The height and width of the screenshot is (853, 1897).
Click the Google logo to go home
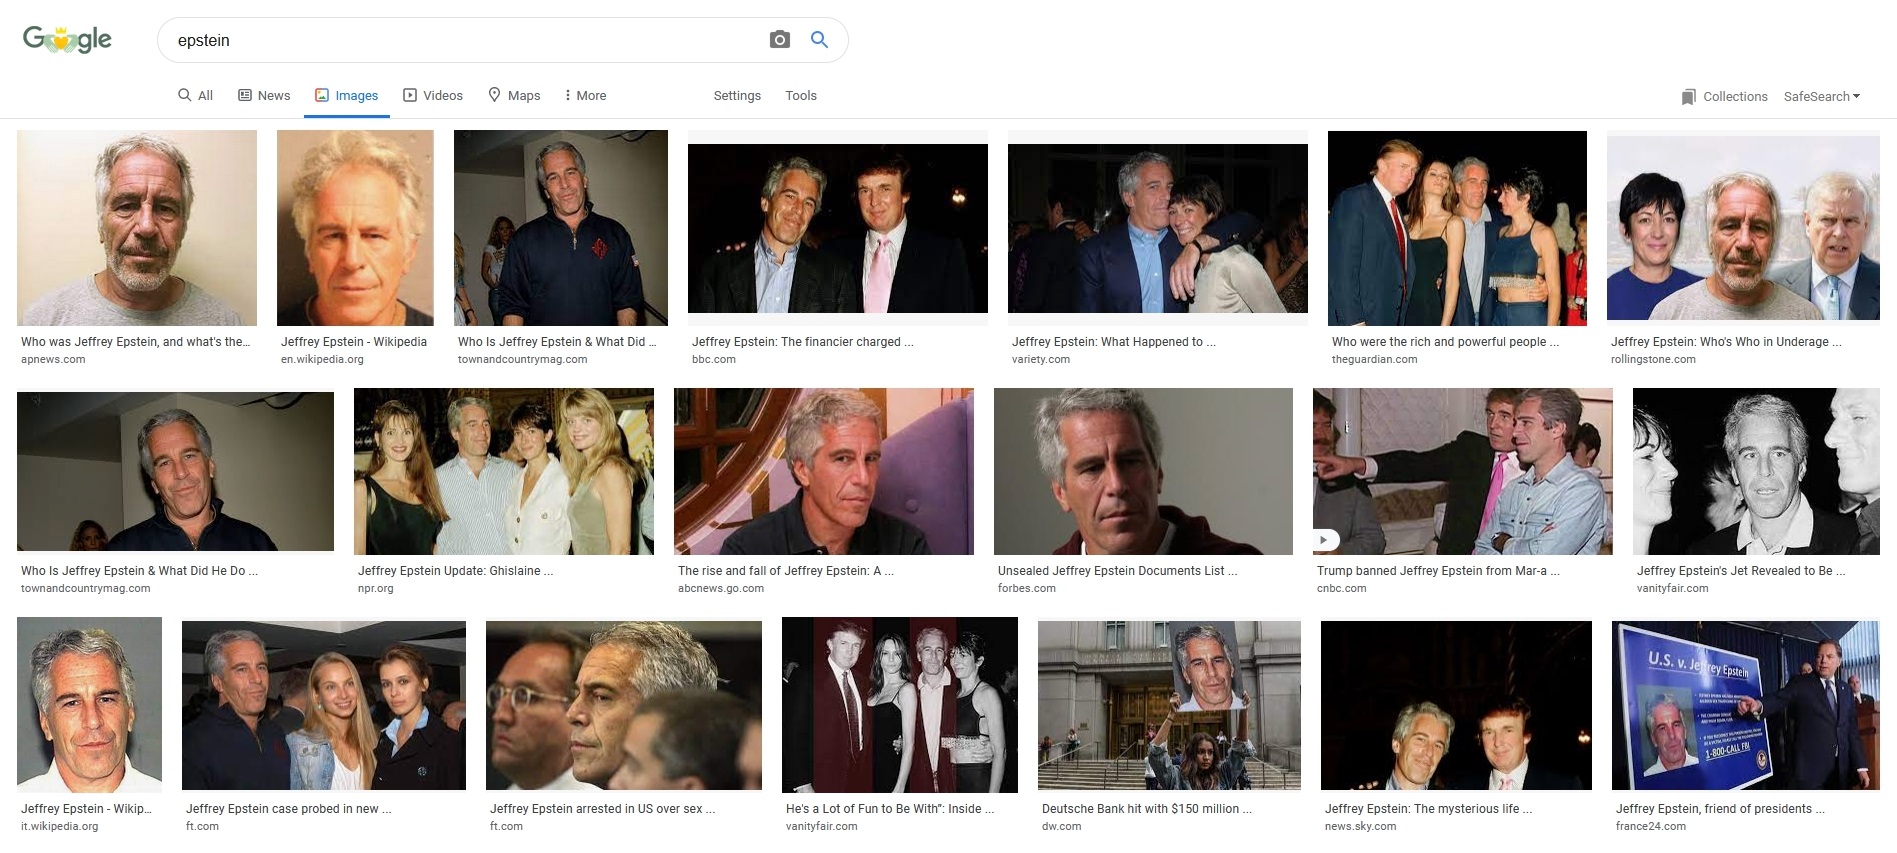67,40
